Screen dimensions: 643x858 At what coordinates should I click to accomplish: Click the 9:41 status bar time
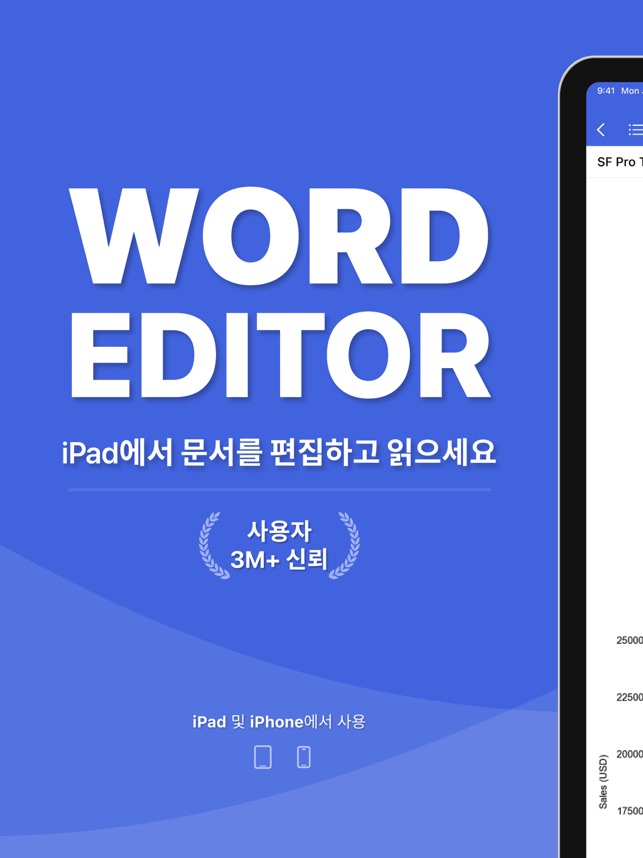606,91
